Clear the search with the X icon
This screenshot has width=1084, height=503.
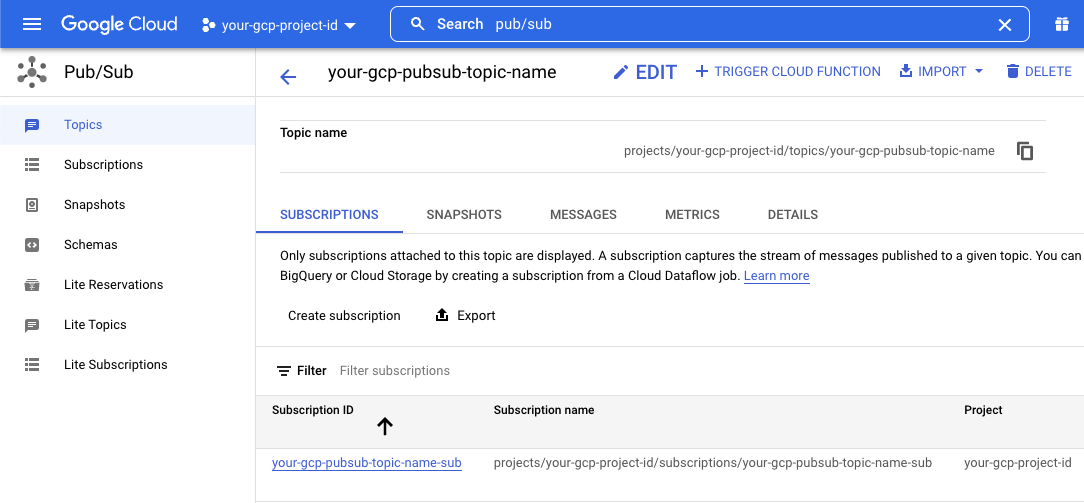(x=1004, y=25)
